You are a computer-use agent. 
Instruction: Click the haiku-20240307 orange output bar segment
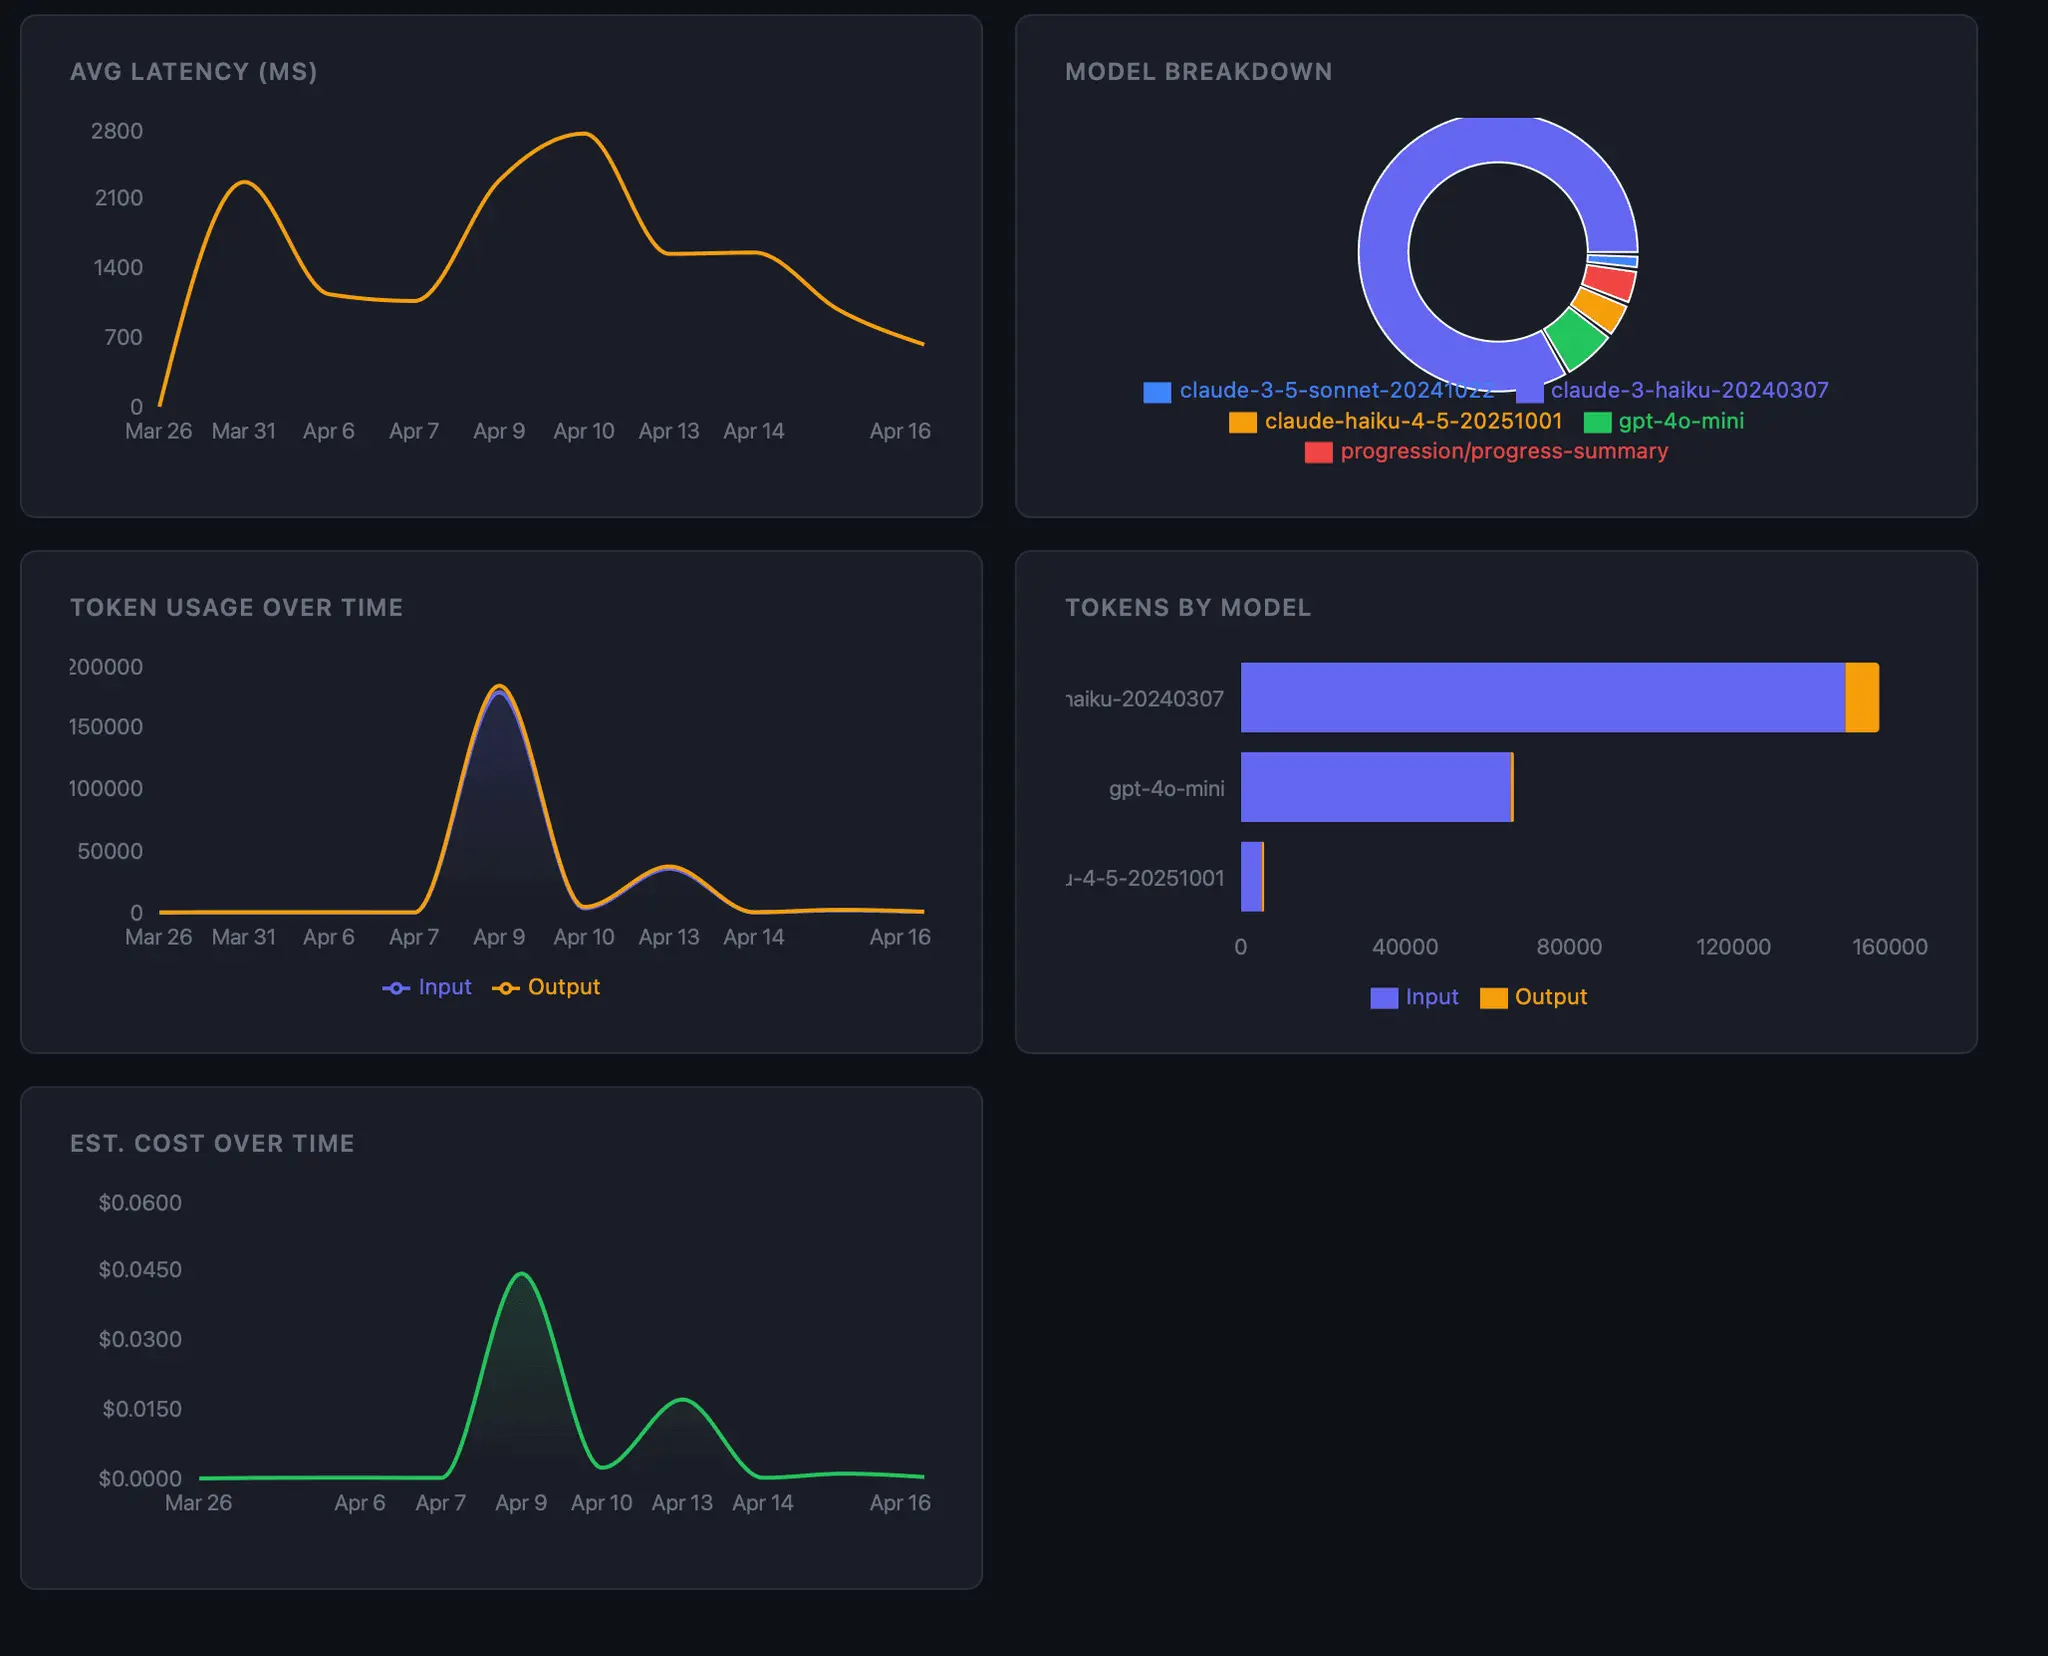(x=1862, y=697)
